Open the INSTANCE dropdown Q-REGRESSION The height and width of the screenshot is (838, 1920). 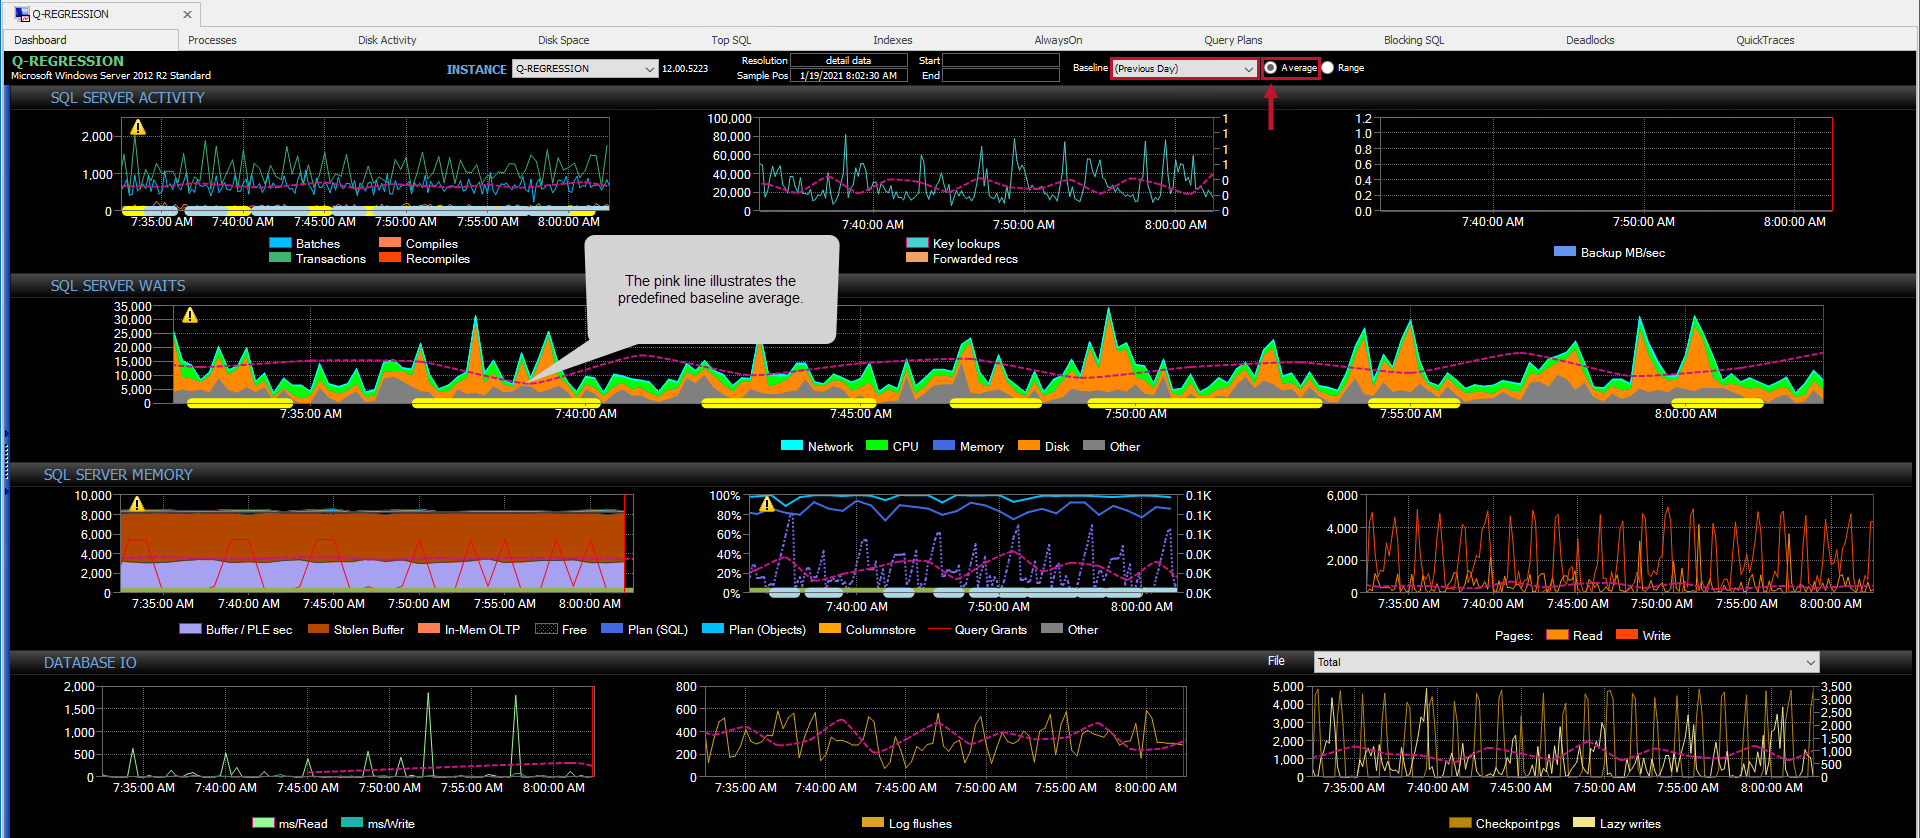pos(585,69)
